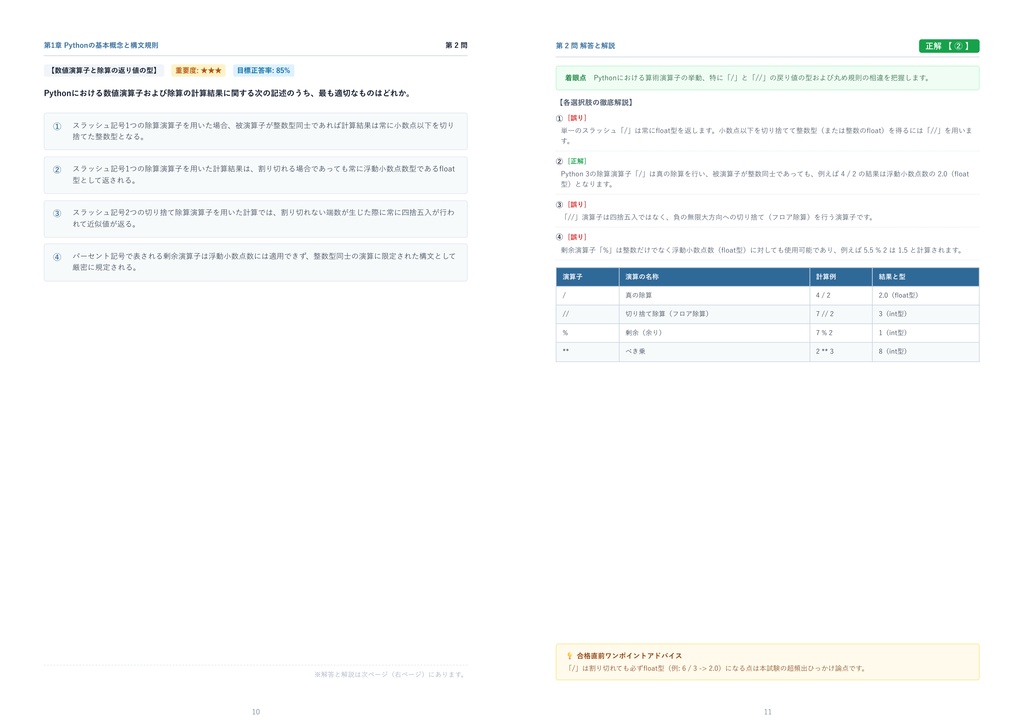Click the explanation text starting 剰余演算子「%」は整数だけでなく
The image size is (1024, 724).
click(761, 250)
